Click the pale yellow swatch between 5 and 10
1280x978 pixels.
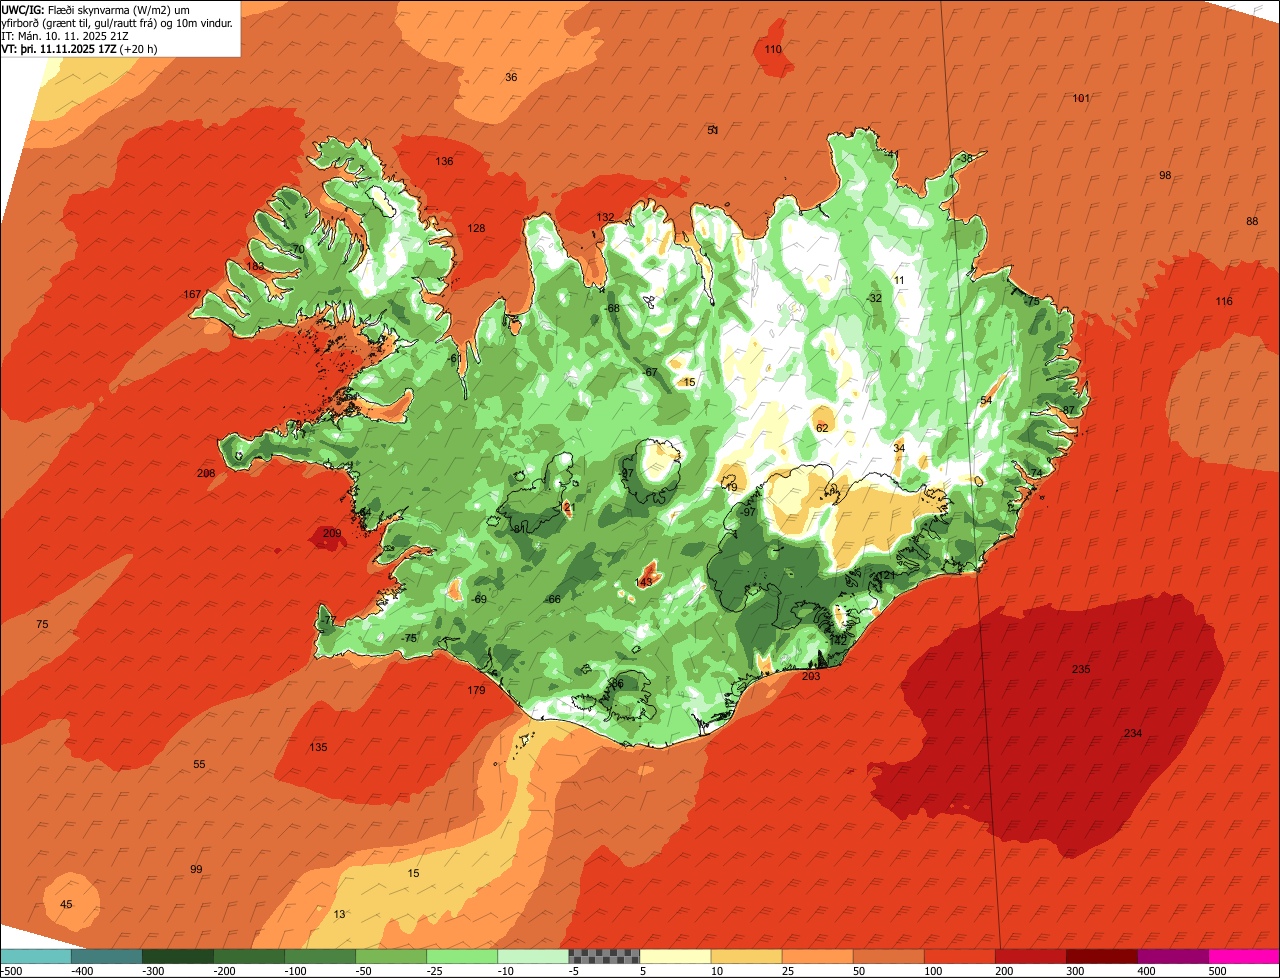point(675,956)
